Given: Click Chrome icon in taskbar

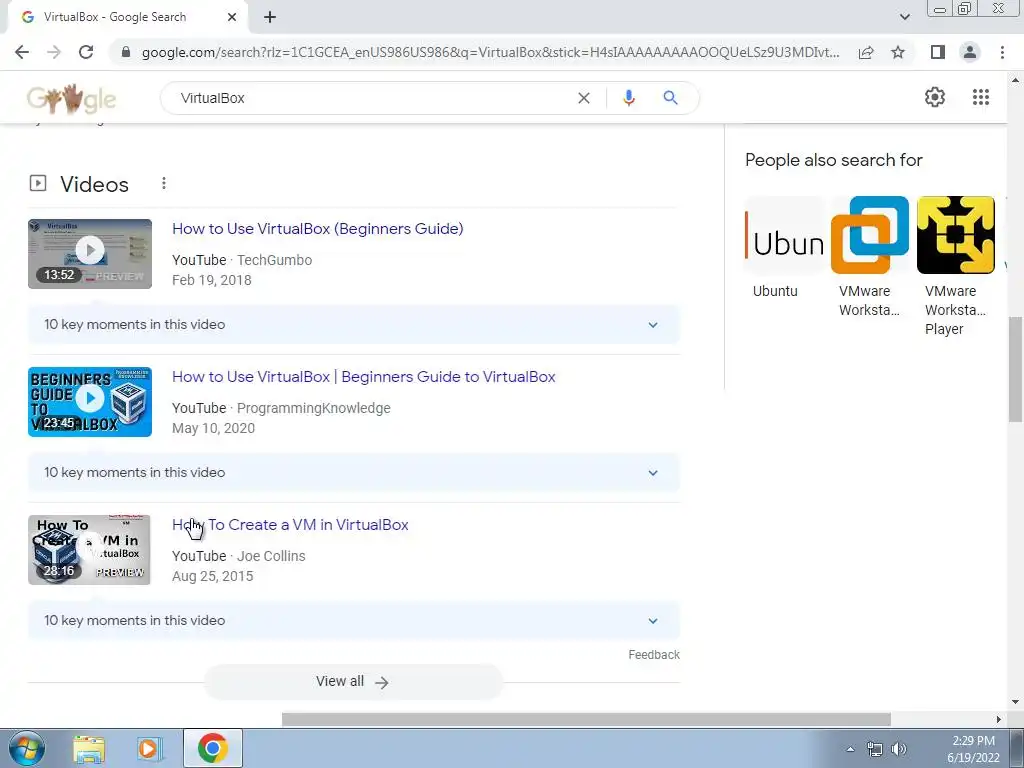Looking at the screenshot, I should pos(213,748).
